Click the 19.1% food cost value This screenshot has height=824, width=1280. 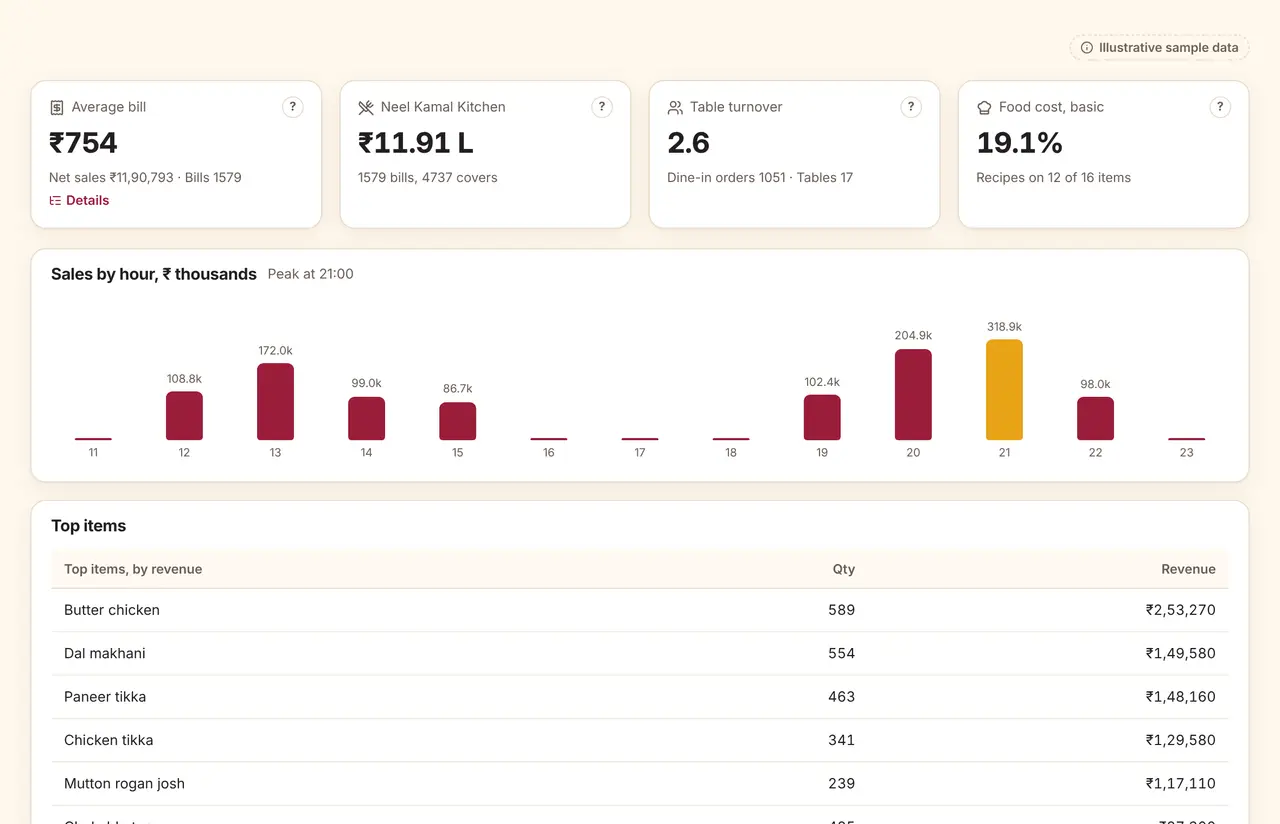1019,143
